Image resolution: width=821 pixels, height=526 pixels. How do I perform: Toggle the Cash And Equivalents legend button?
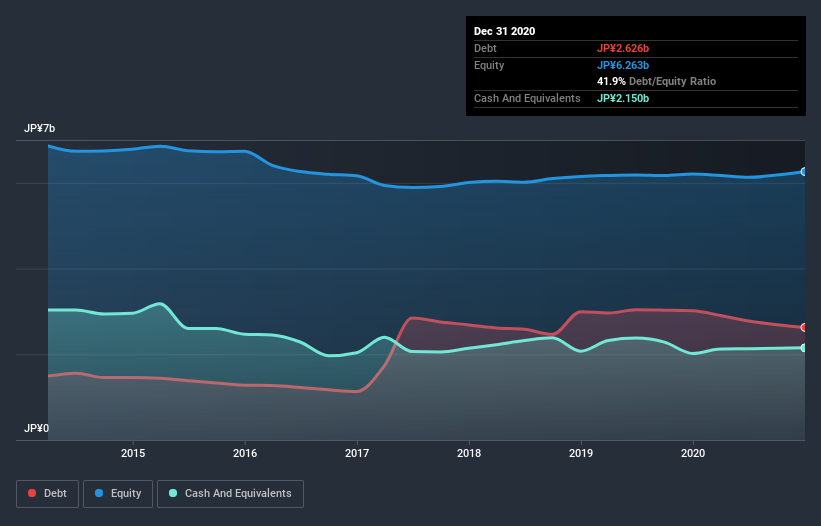point(230,494)
